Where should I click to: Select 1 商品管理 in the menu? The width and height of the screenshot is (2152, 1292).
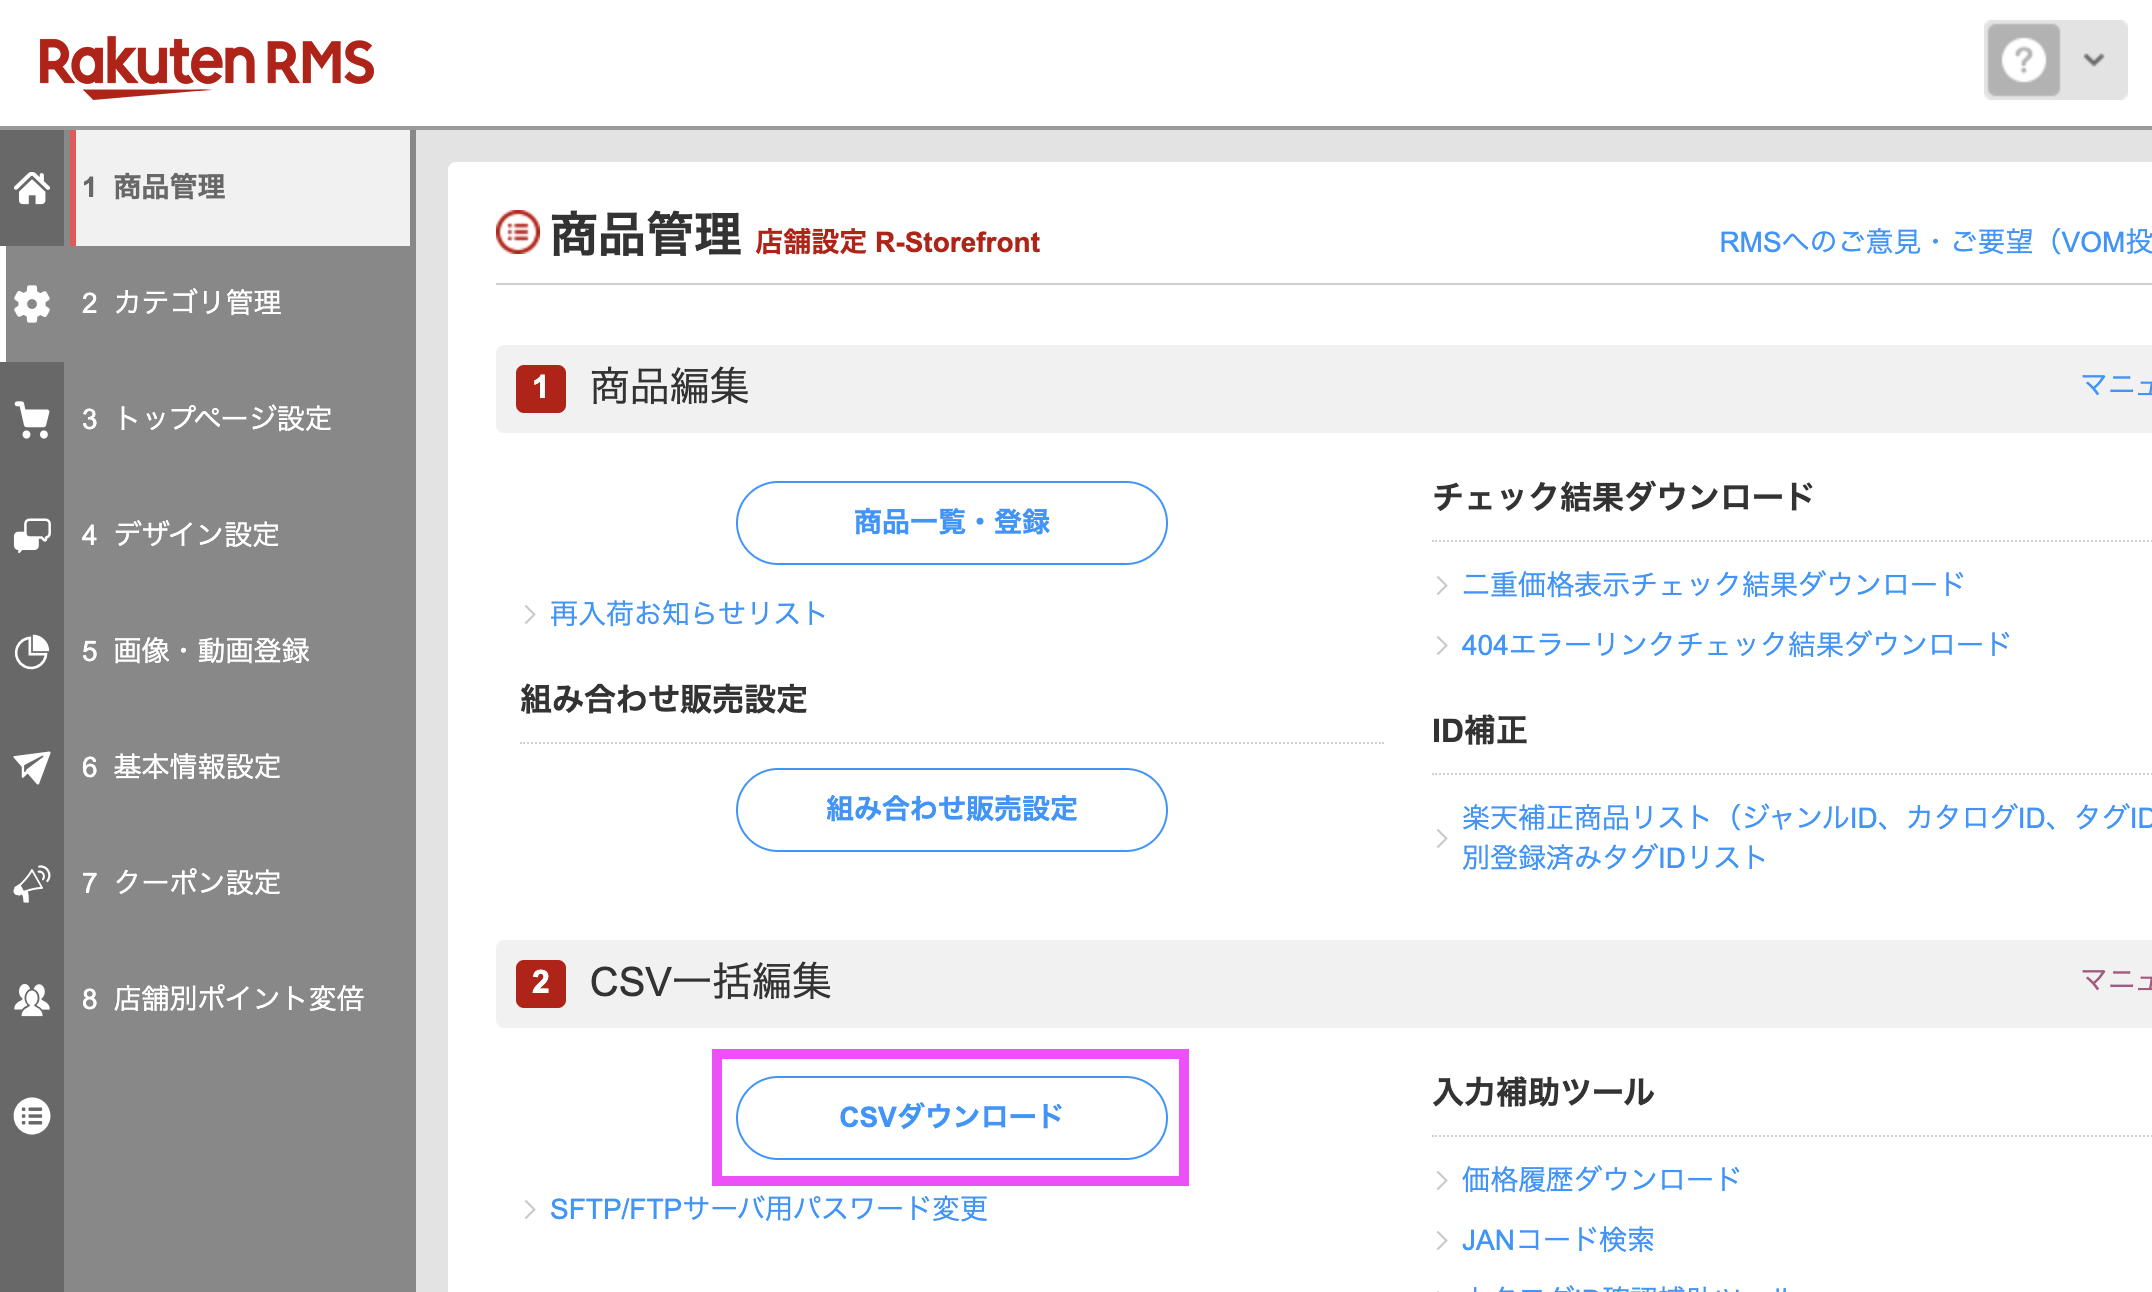tap(240, 187)
